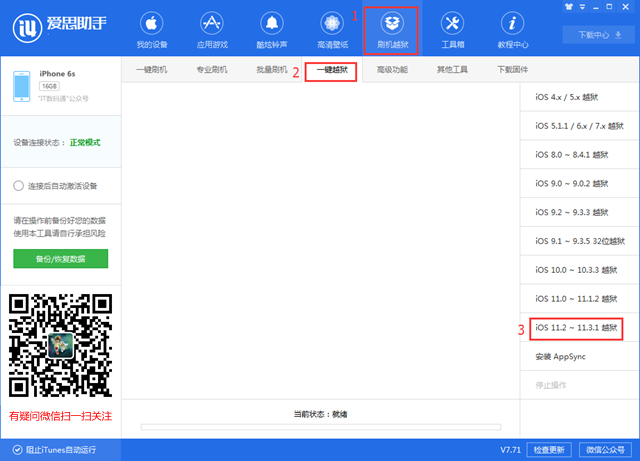Image resolution: width=640 pixels, height=461 pixels.
Task: Select iOS 9.0 ~ 9.0.2 越狱
Action: [x=579, y=183]
